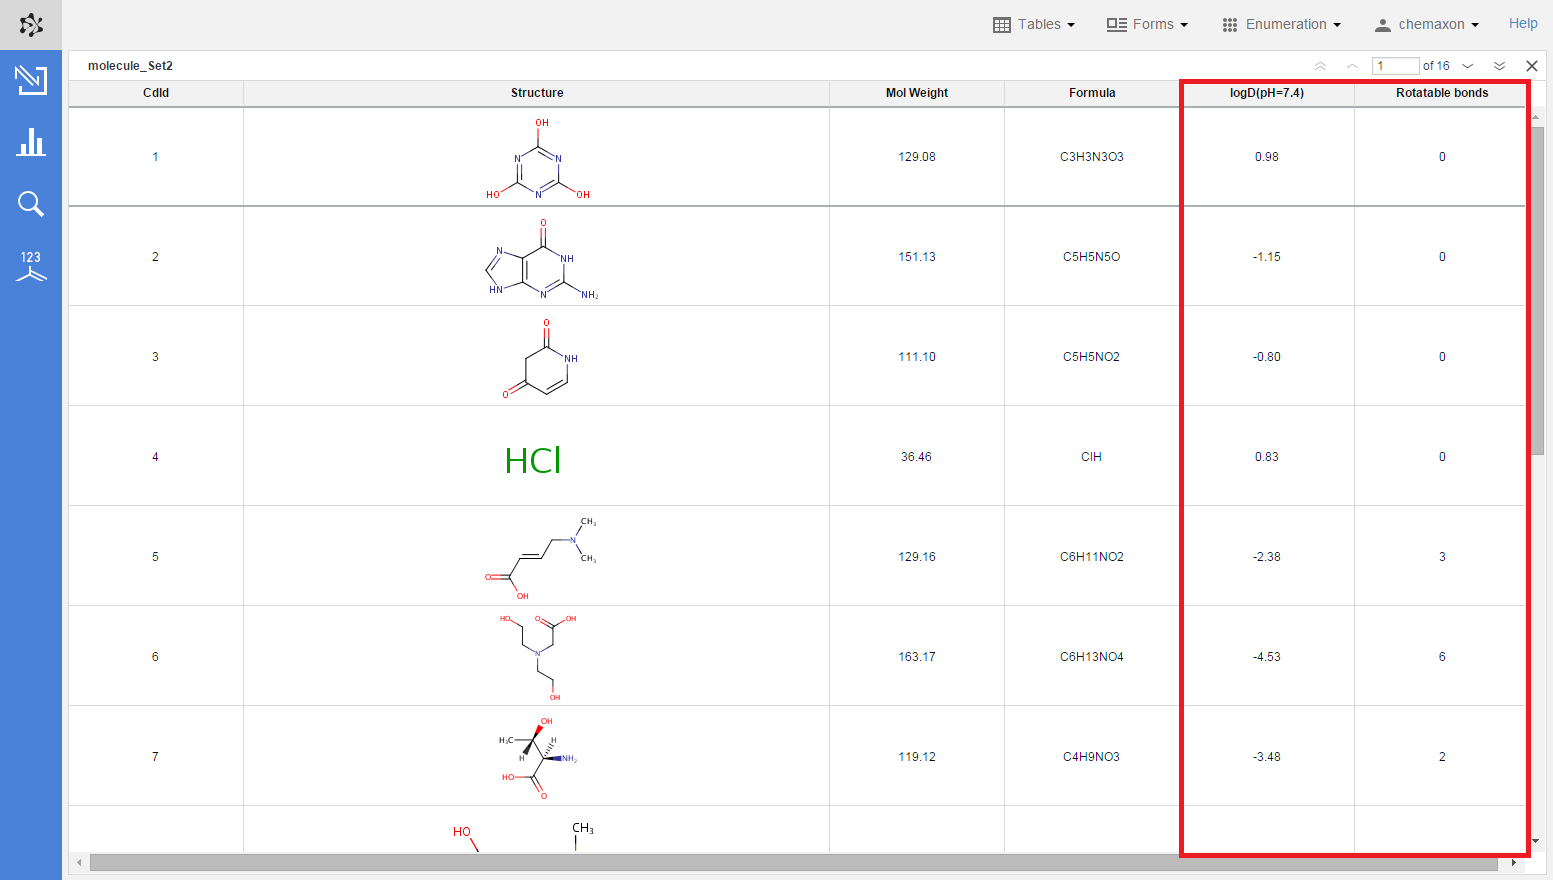Viewport: 1553px width, 880px height.
Task: Go to previous page arrow
Action: [1352, 66]
